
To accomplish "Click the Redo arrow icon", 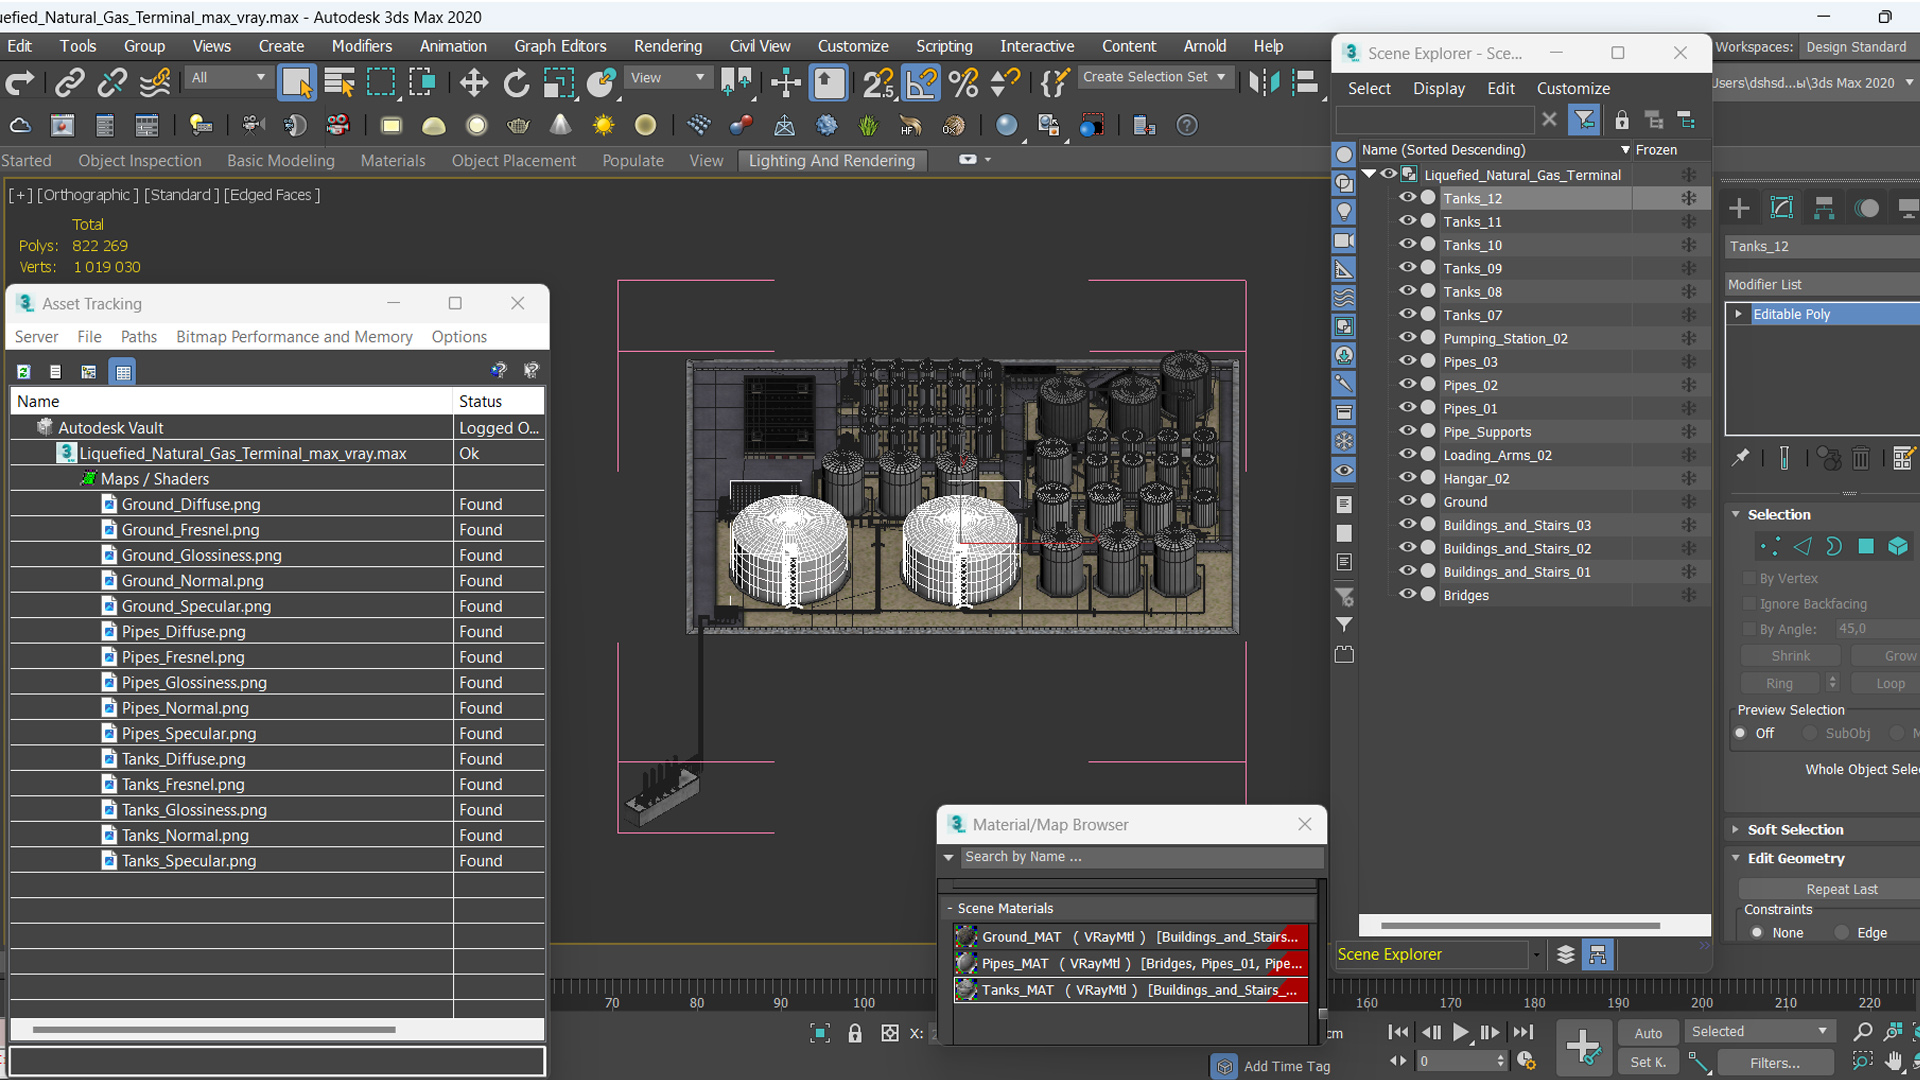I will click(20, 83).
